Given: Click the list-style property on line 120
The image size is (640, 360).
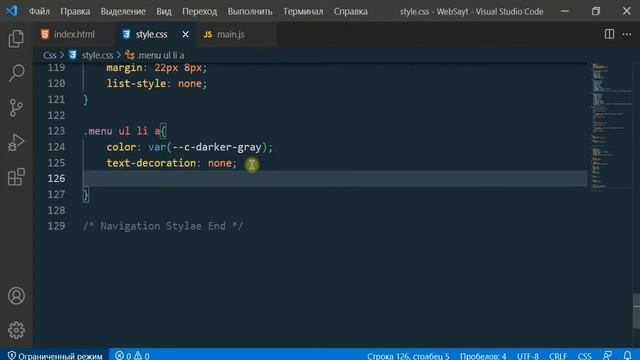Looking at the screenshot, I should [136, 83].
